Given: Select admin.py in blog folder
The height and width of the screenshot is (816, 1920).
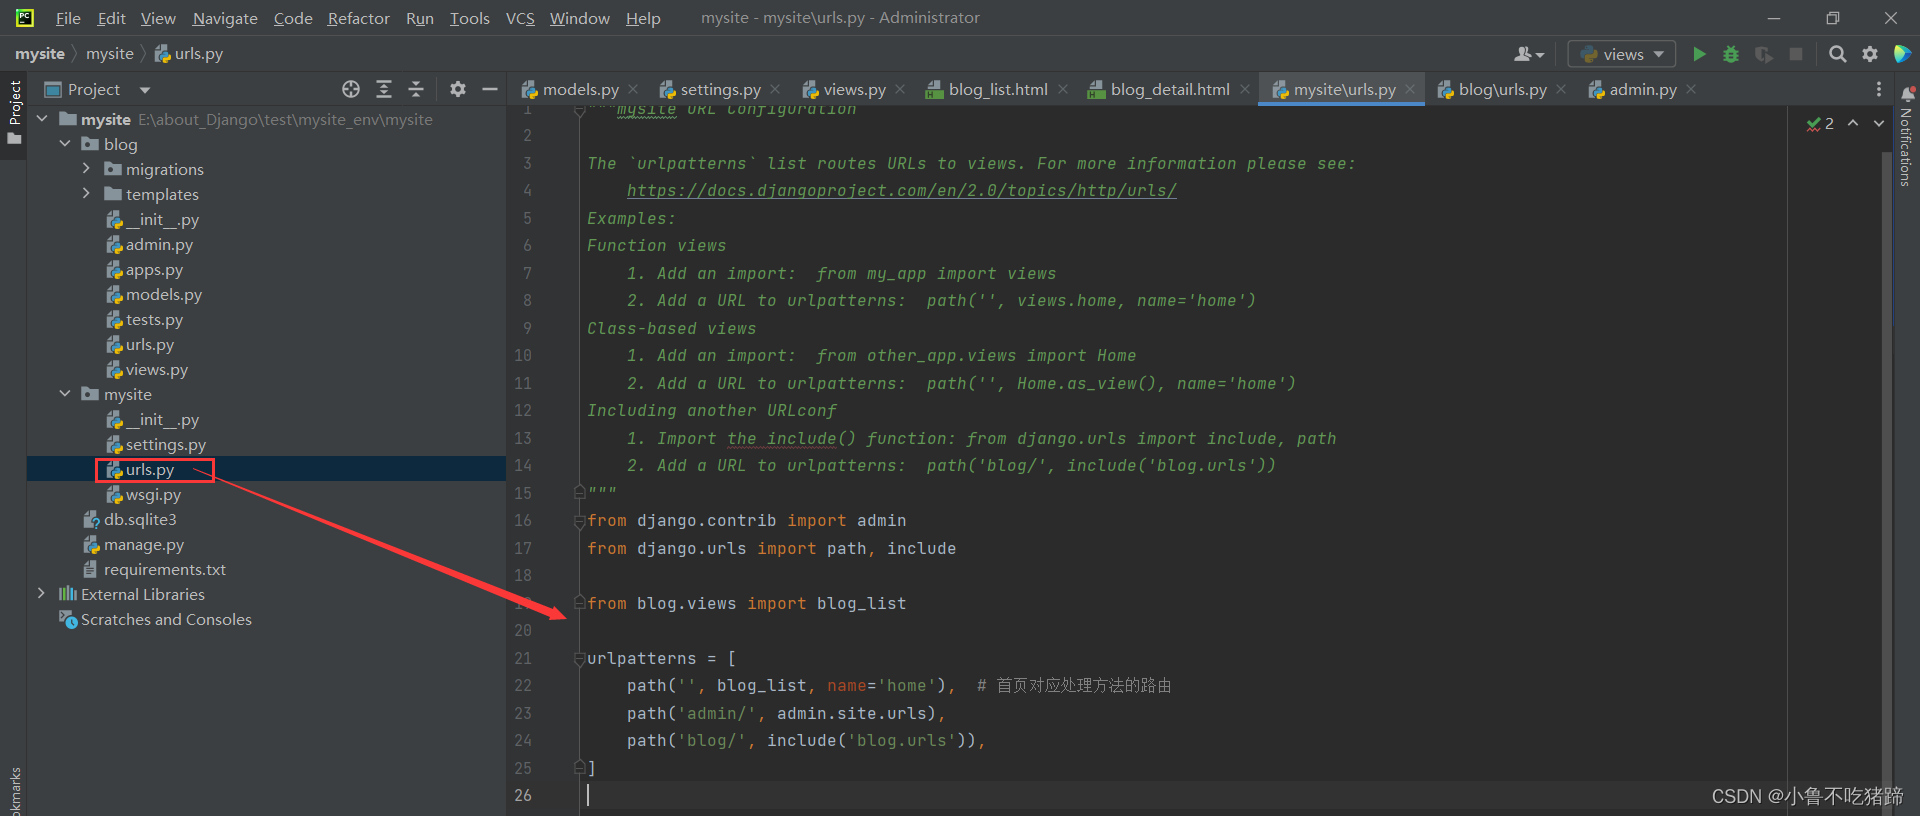Looking at the screenshot, I should tap(149, 244).
